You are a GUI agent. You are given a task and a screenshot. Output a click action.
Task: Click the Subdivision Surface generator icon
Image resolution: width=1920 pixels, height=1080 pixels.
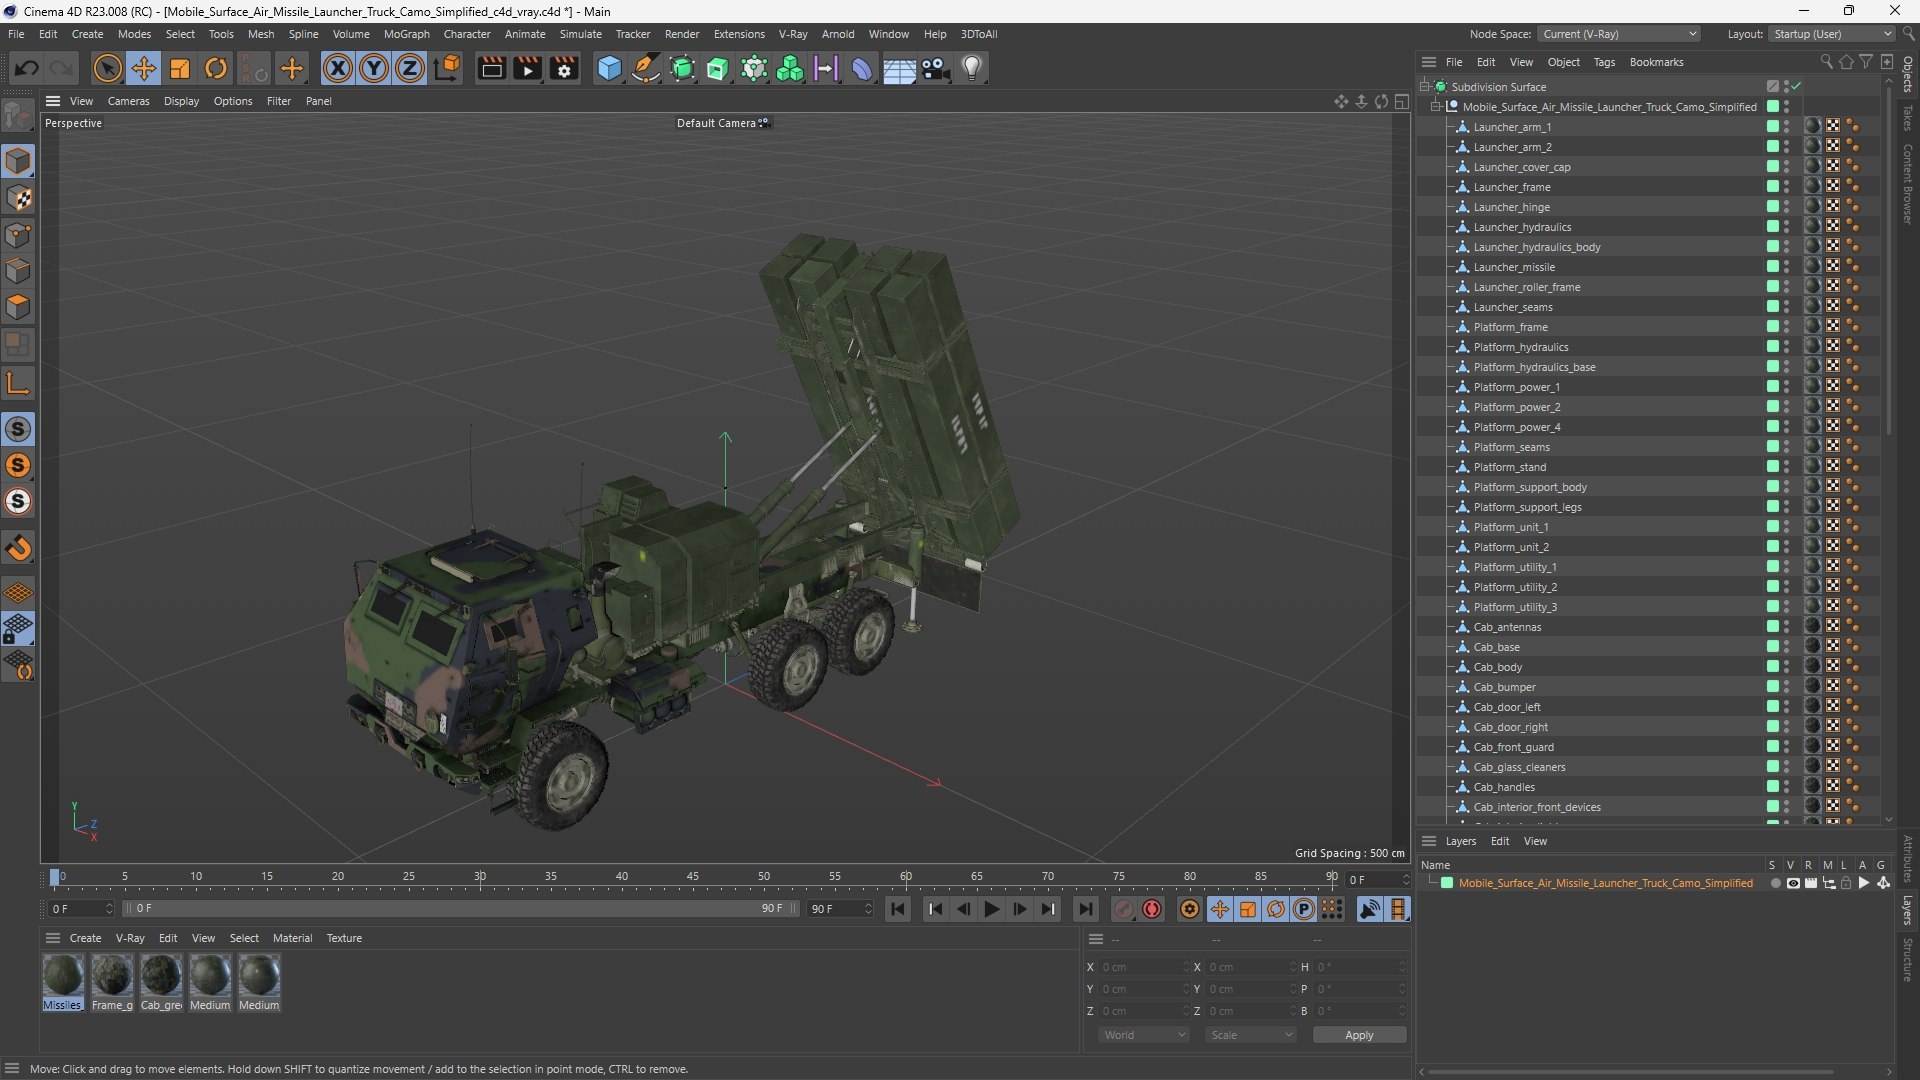coord(682,68)
